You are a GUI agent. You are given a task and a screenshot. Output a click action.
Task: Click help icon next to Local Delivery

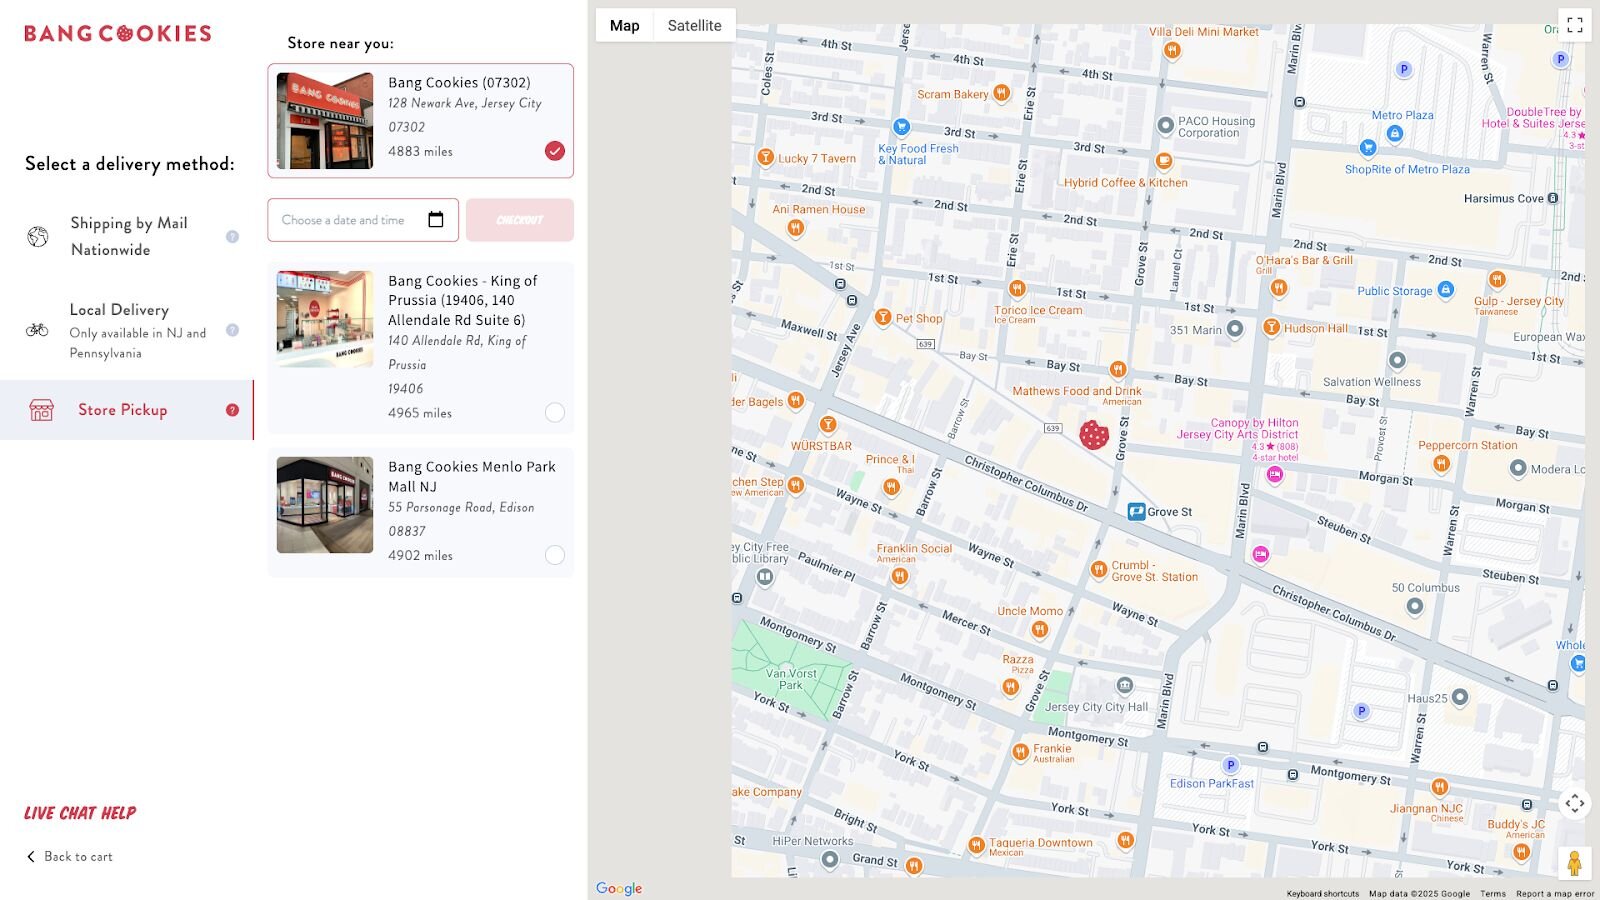point(232,330)
